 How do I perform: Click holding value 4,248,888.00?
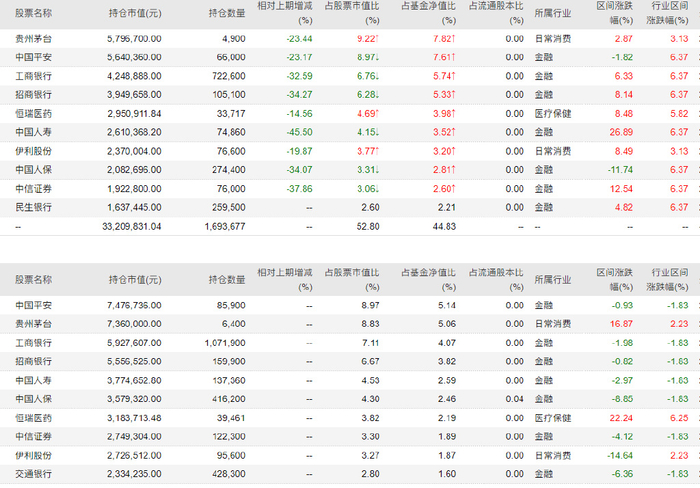coord(134,76)
